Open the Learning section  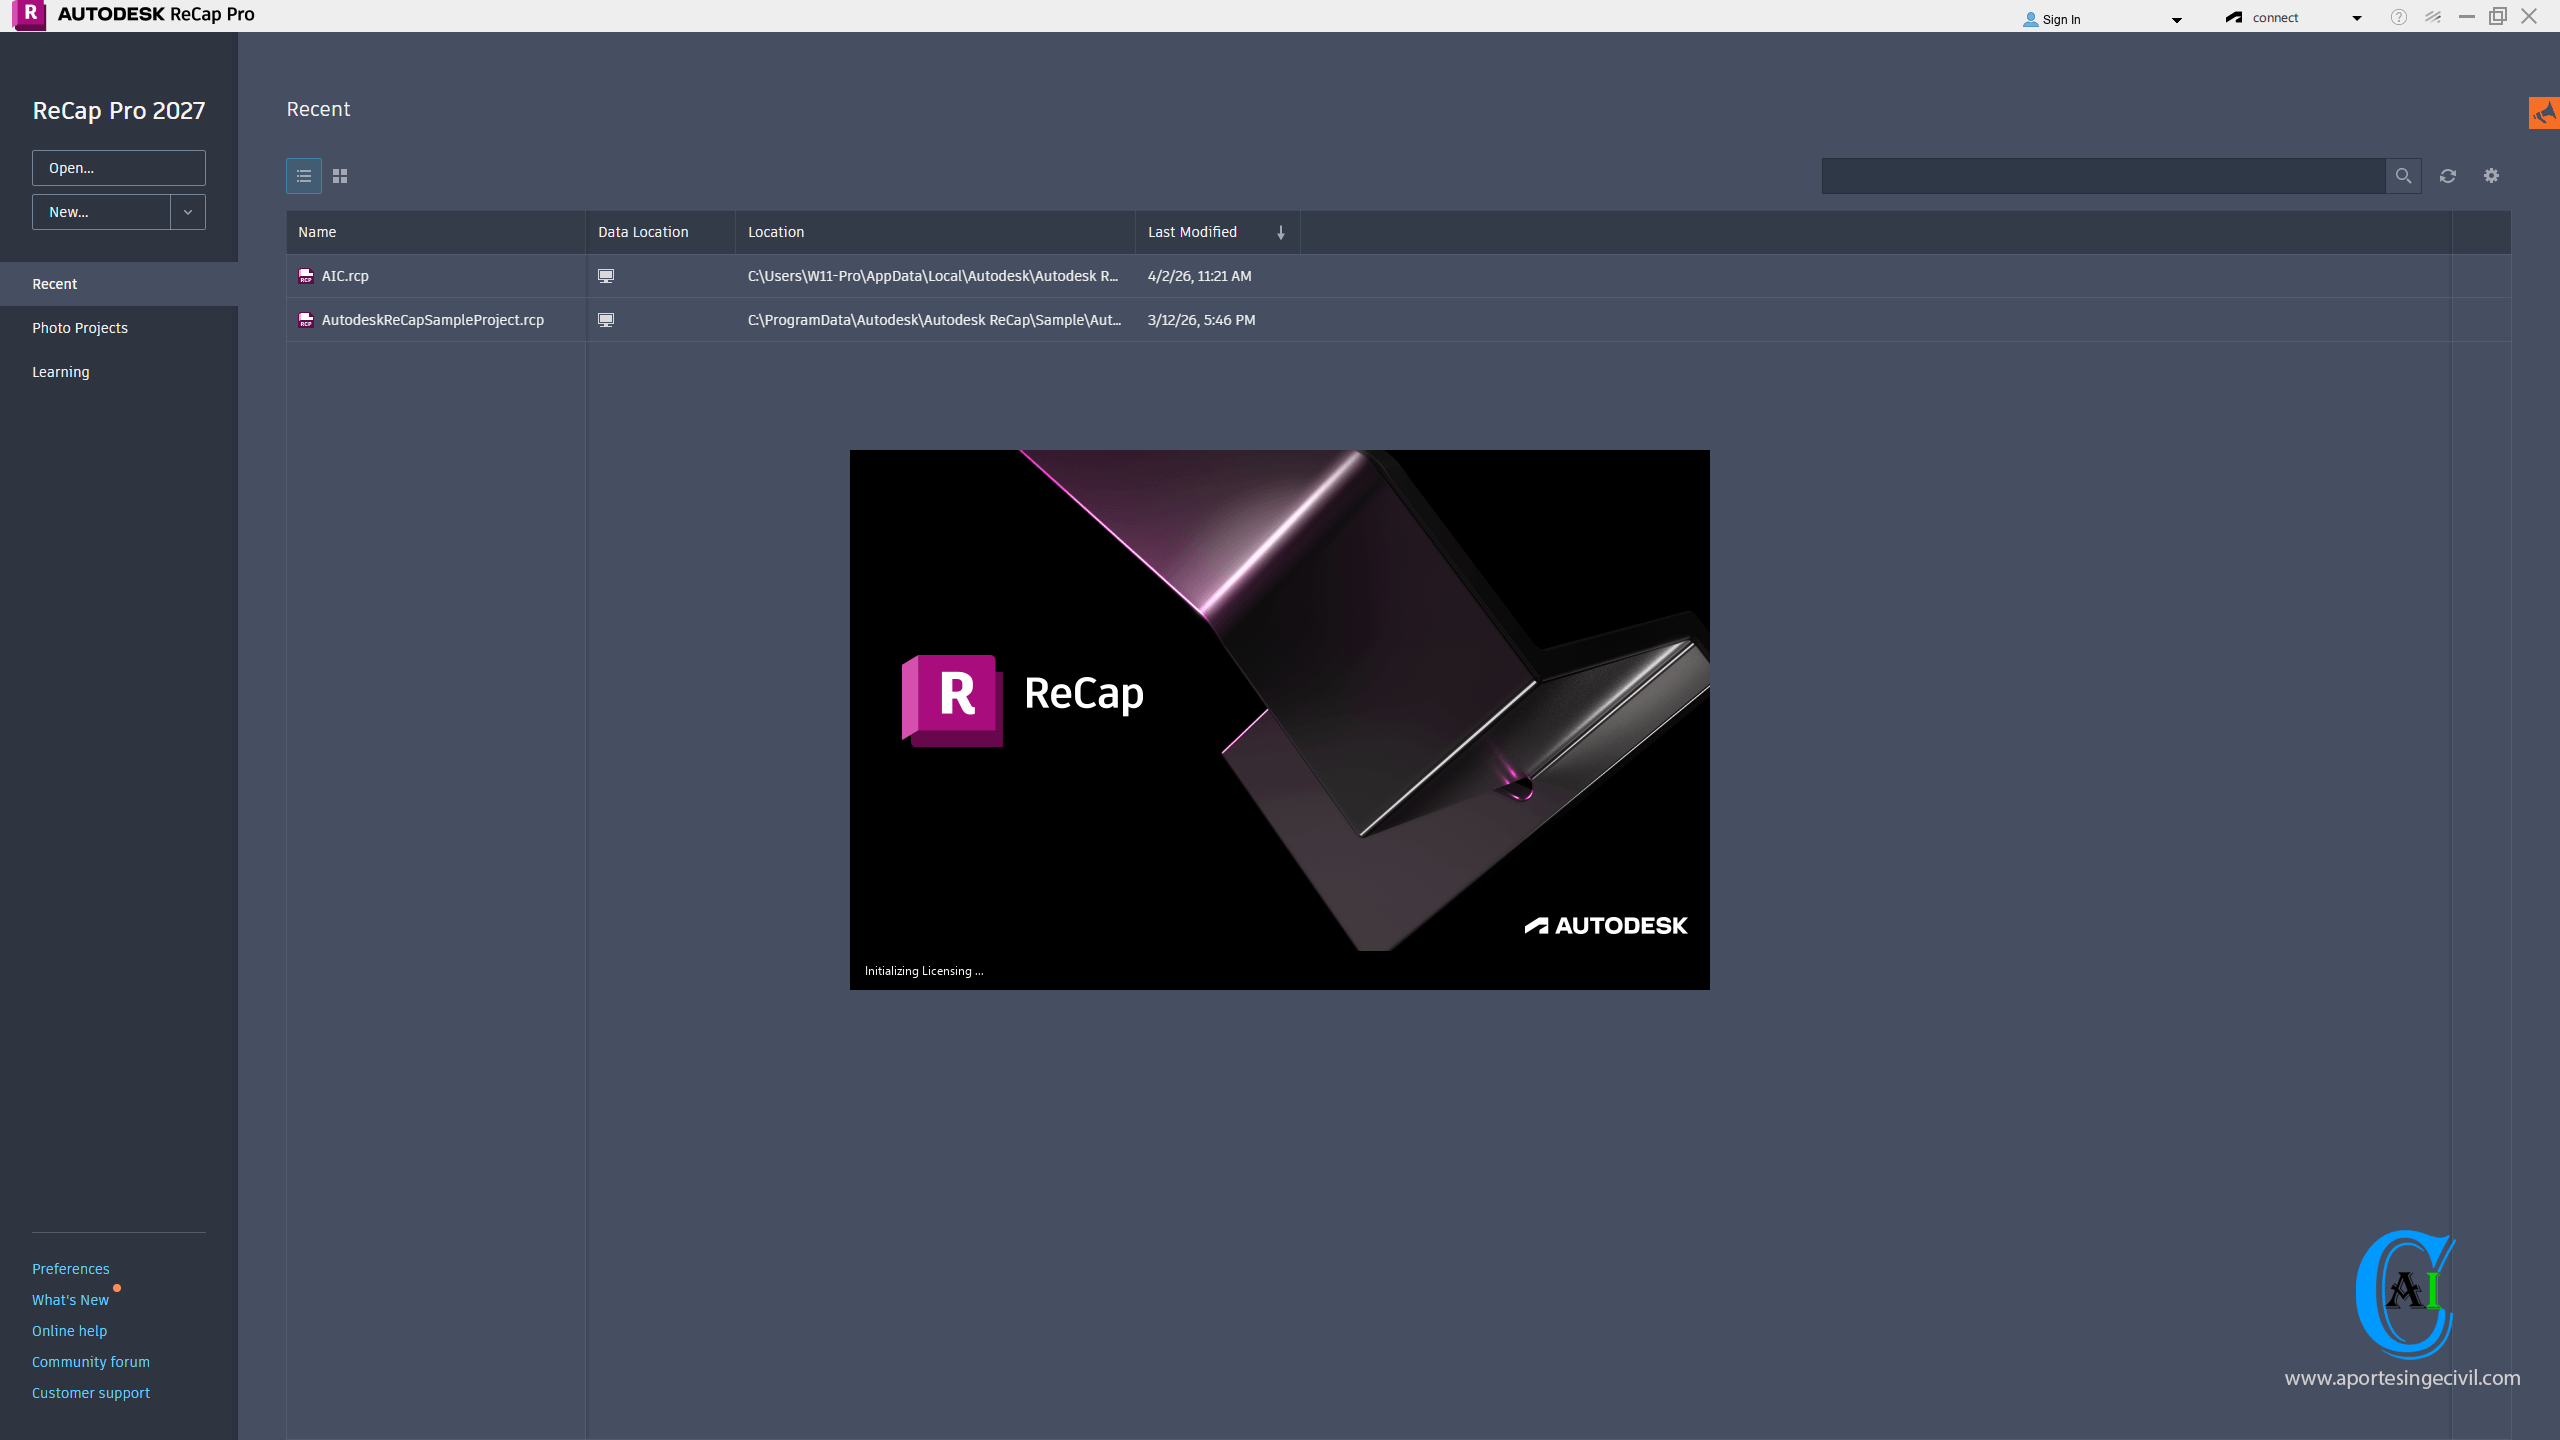pos(61,372)
